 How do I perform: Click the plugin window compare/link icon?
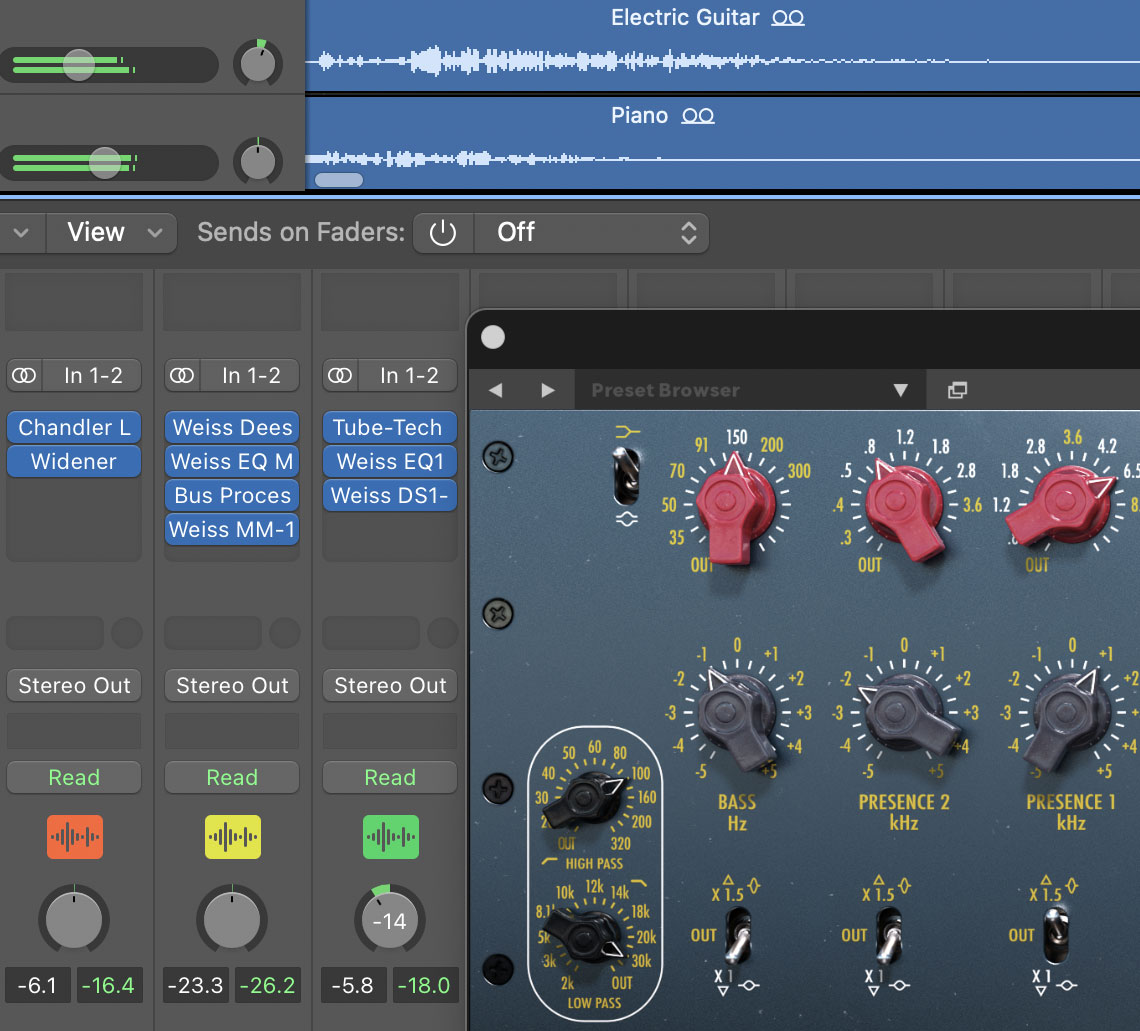click(x=957, y=390)
